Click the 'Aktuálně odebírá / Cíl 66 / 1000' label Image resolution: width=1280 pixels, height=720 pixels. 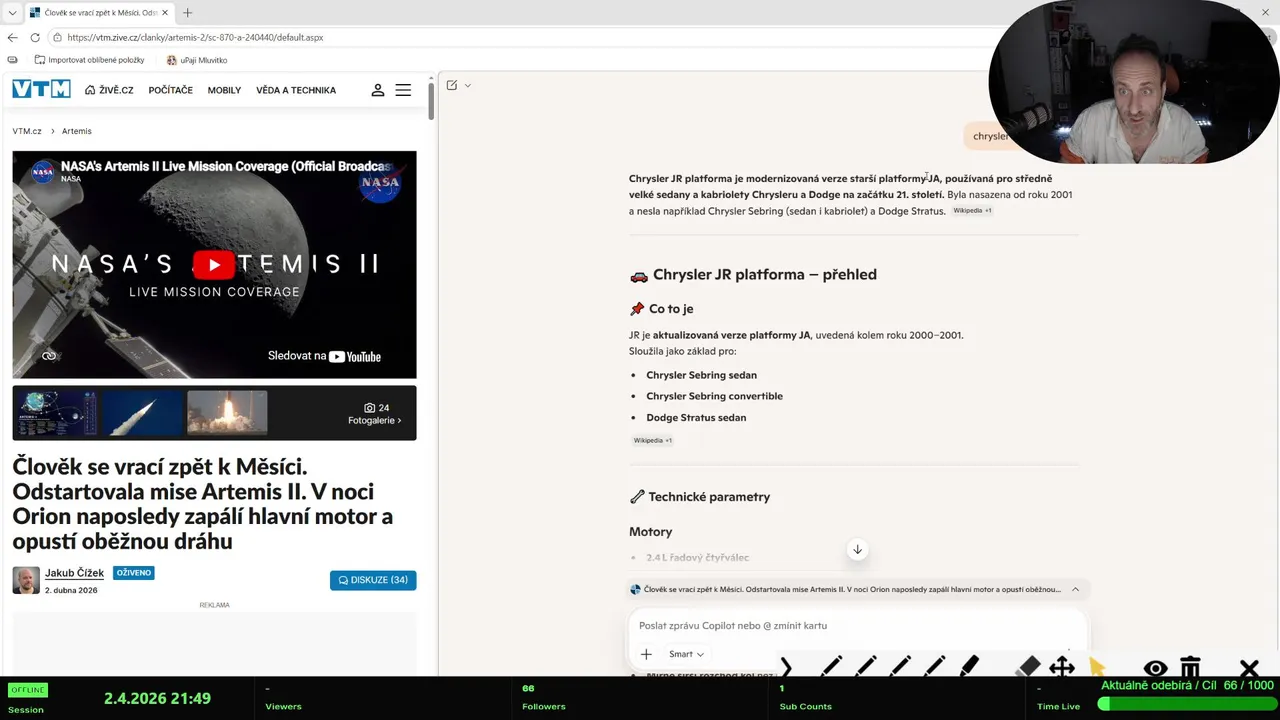coord(1187,685)
